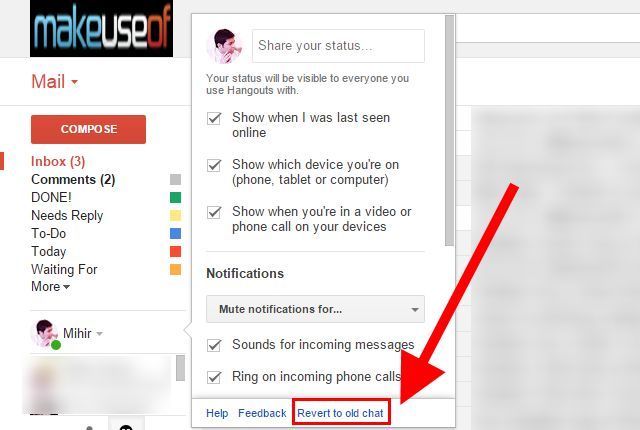Screen dimensions: 640x430
Task: Toggle Show which device you're on
Action: (x=214, y=165)
